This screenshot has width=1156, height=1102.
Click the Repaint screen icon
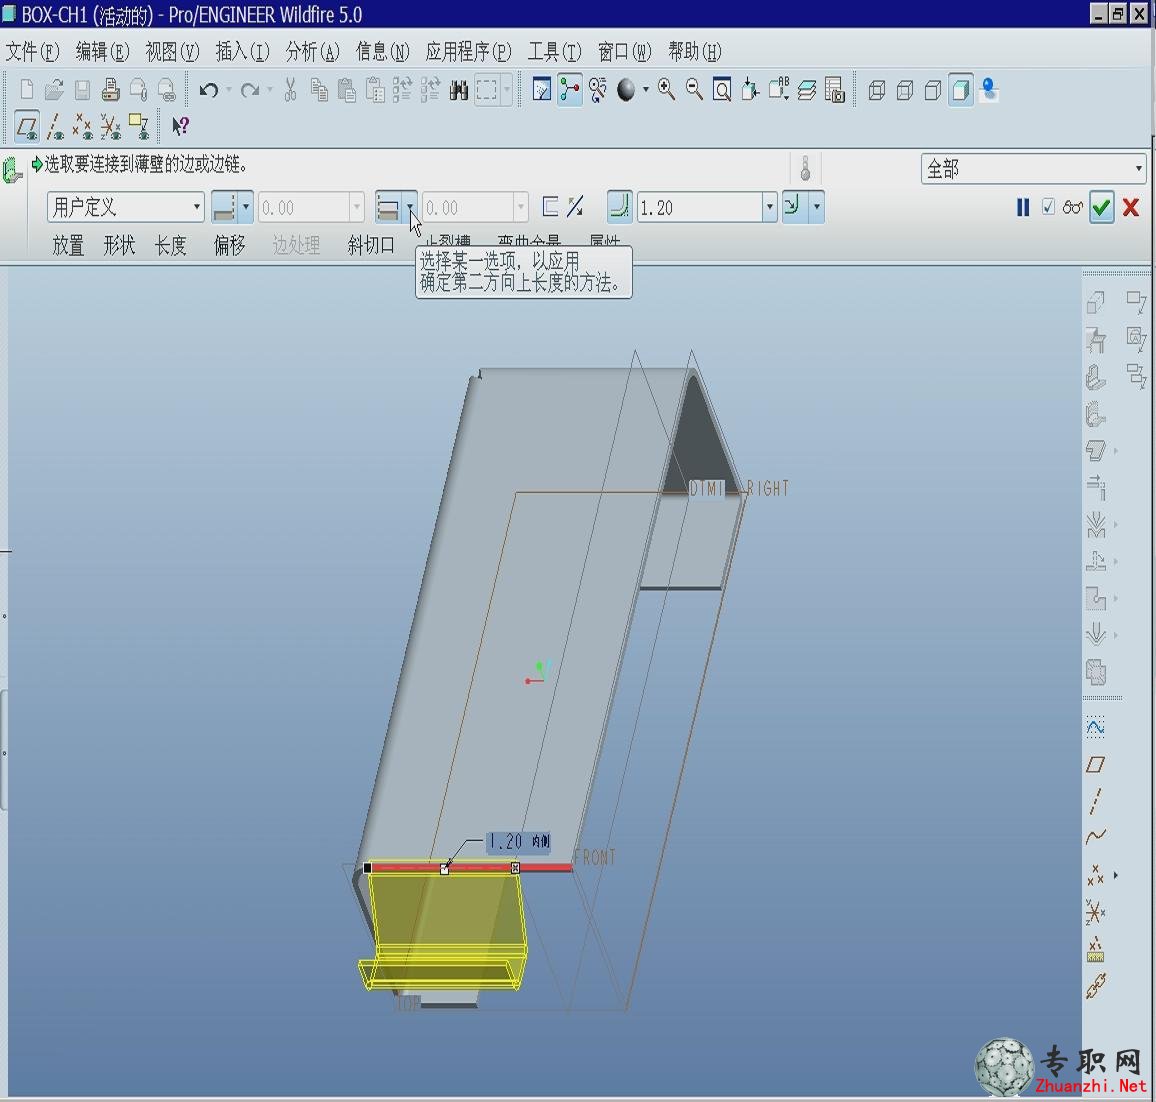click(542, 90)
